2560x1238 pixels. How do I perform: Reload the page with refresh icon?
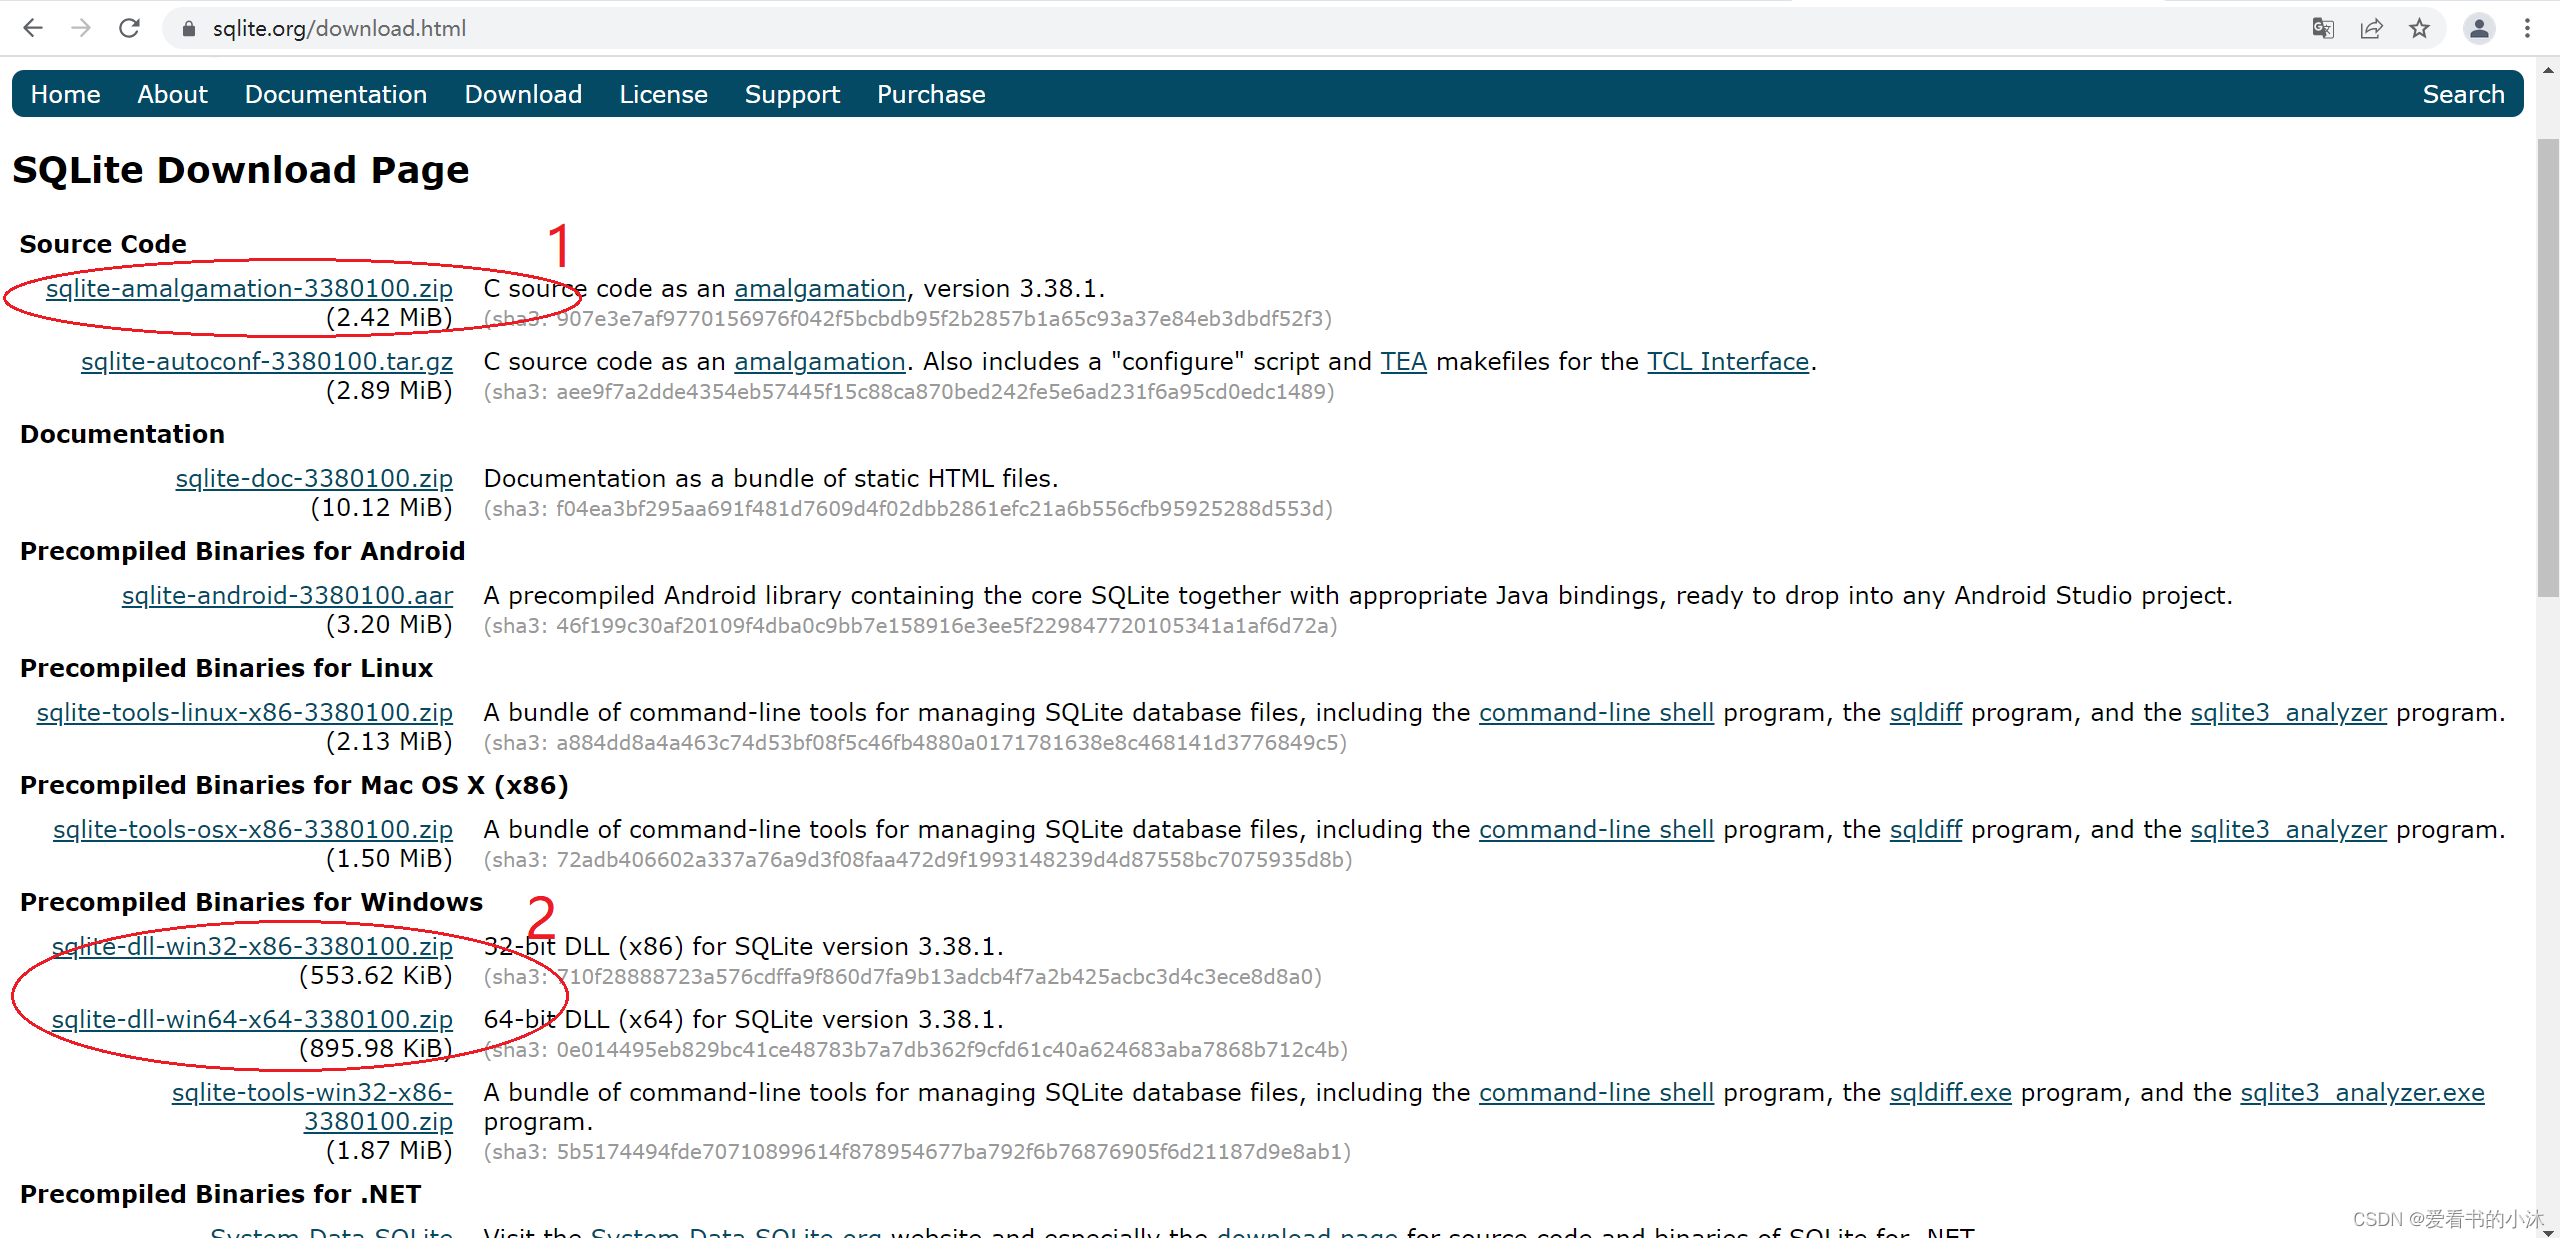(129, 28)
